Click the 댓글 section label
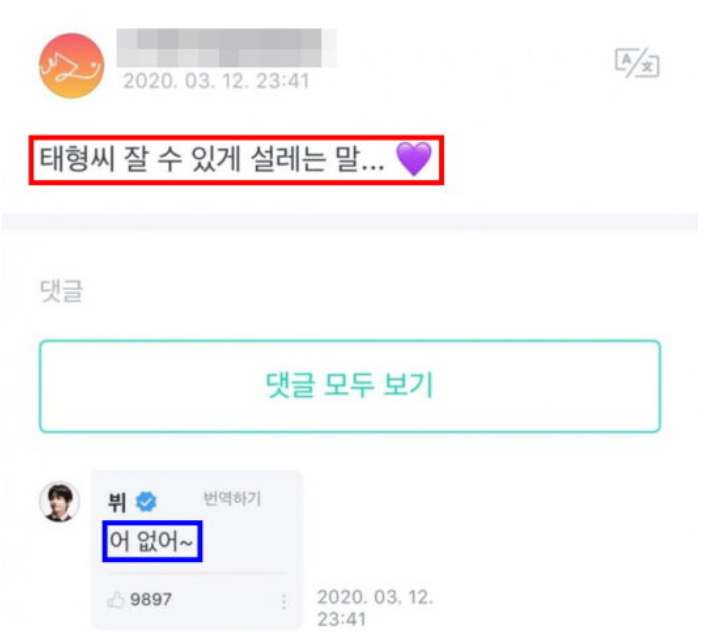705x632 pixels. click(x=62, y=292)
